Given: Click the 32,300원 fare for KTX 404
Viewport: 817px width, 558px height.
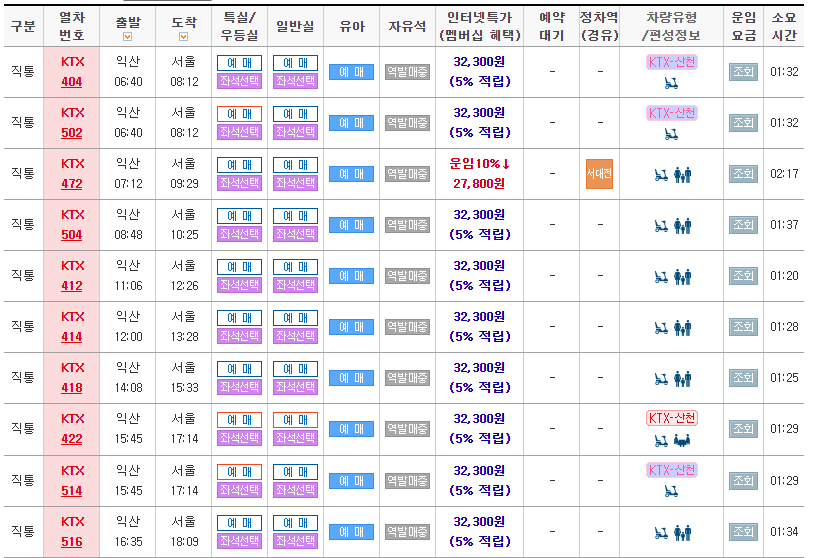Looking at the screenshot, I should [479, 61].
